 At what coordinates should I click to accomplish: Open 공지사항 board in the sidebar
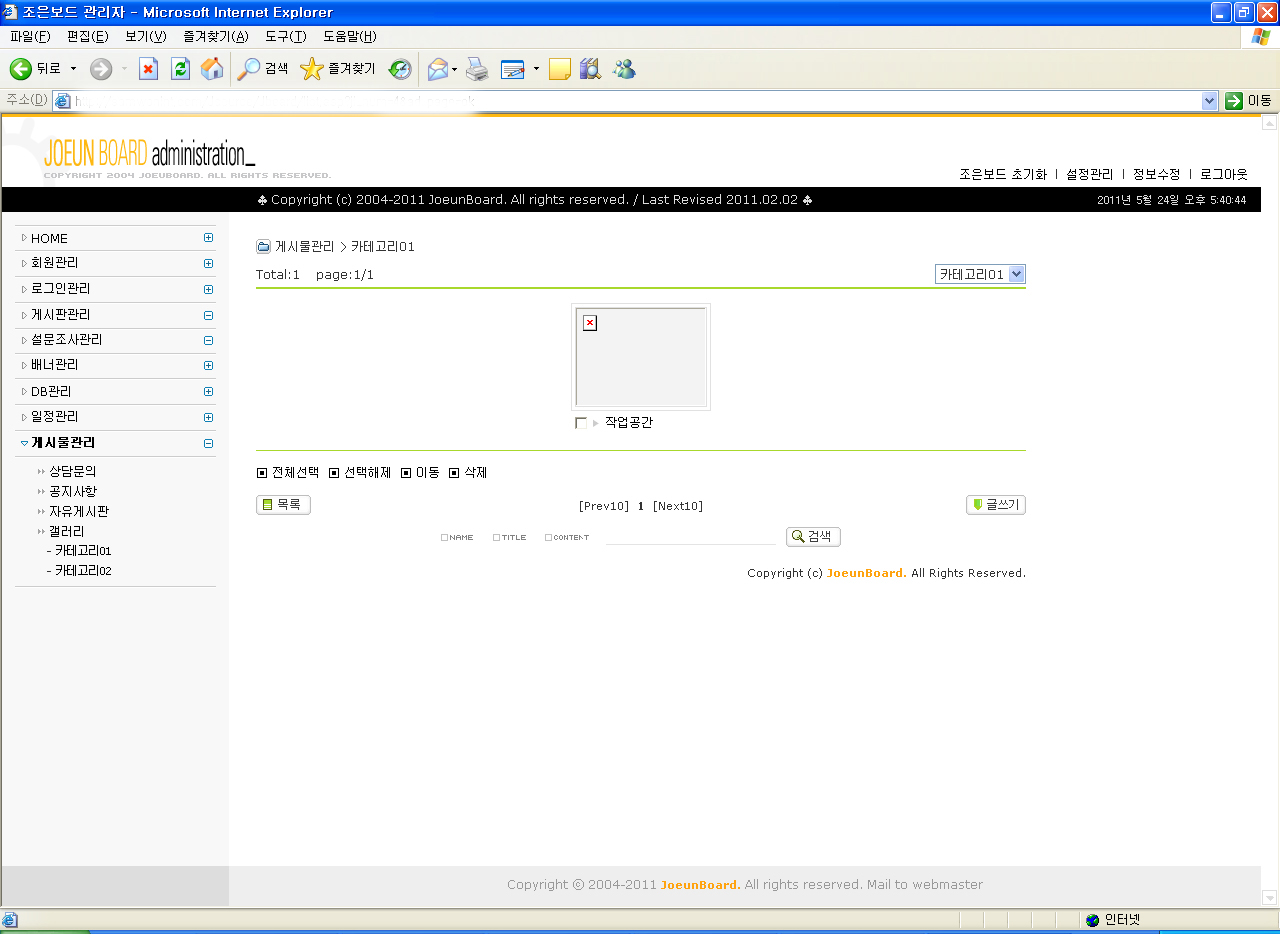point(73,491)
